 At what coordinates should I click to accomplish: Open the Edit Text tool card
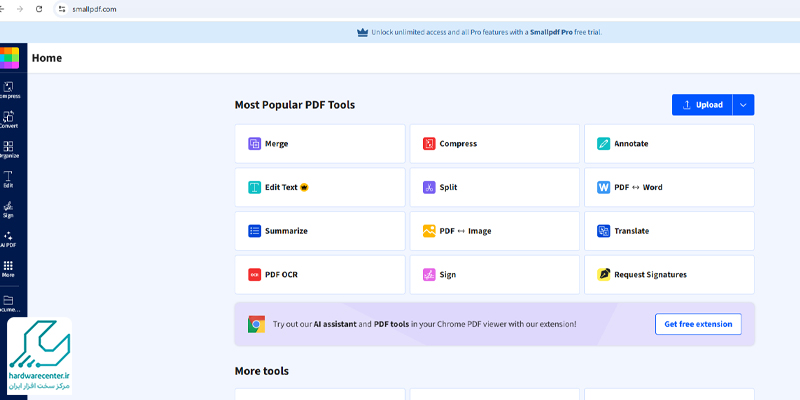[x=320, y=187]
